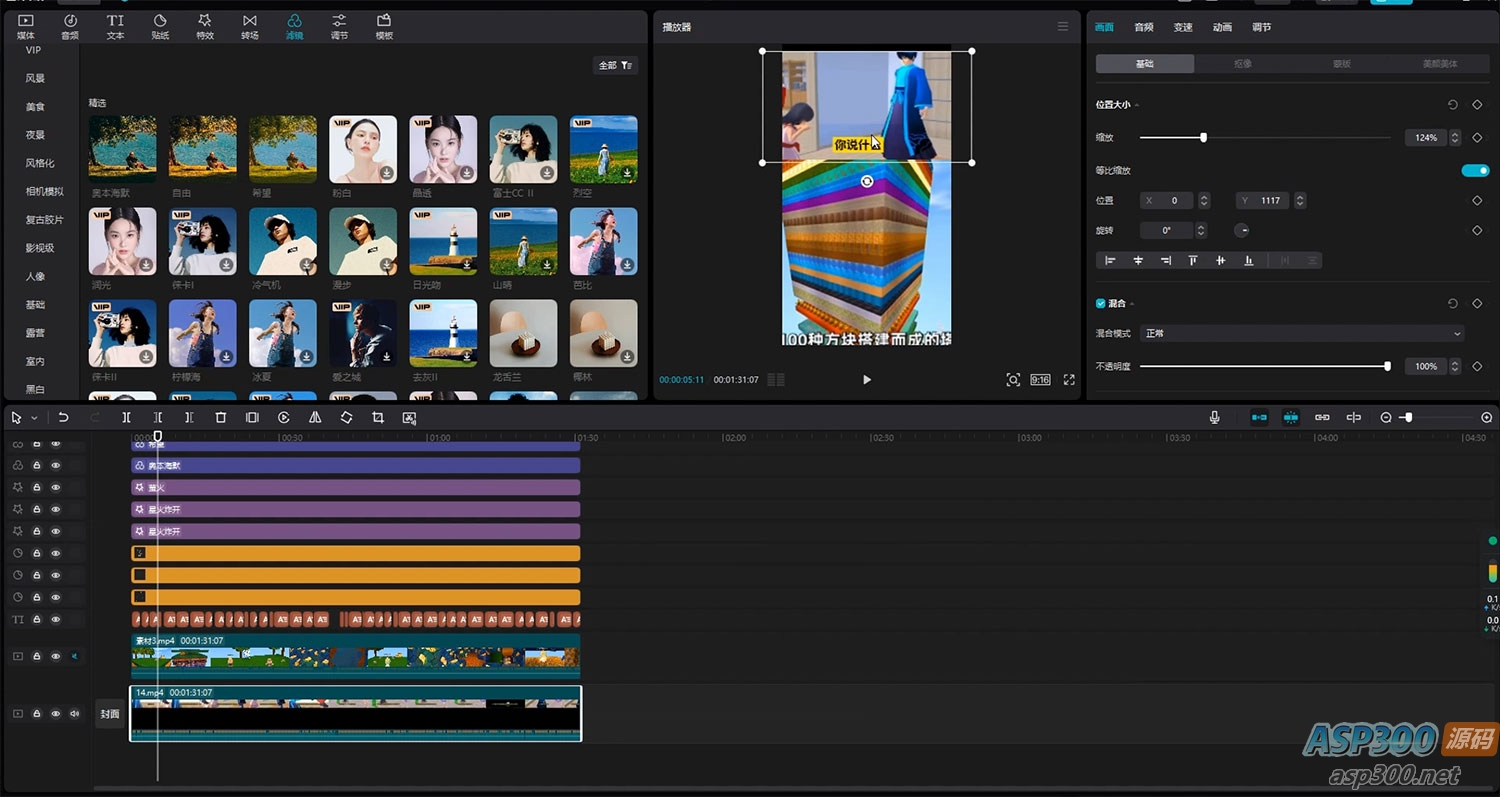Click the mirror flip icon in timeline toolbar
This screenshot has width=1500, height=797.
(x=315, y=418)
